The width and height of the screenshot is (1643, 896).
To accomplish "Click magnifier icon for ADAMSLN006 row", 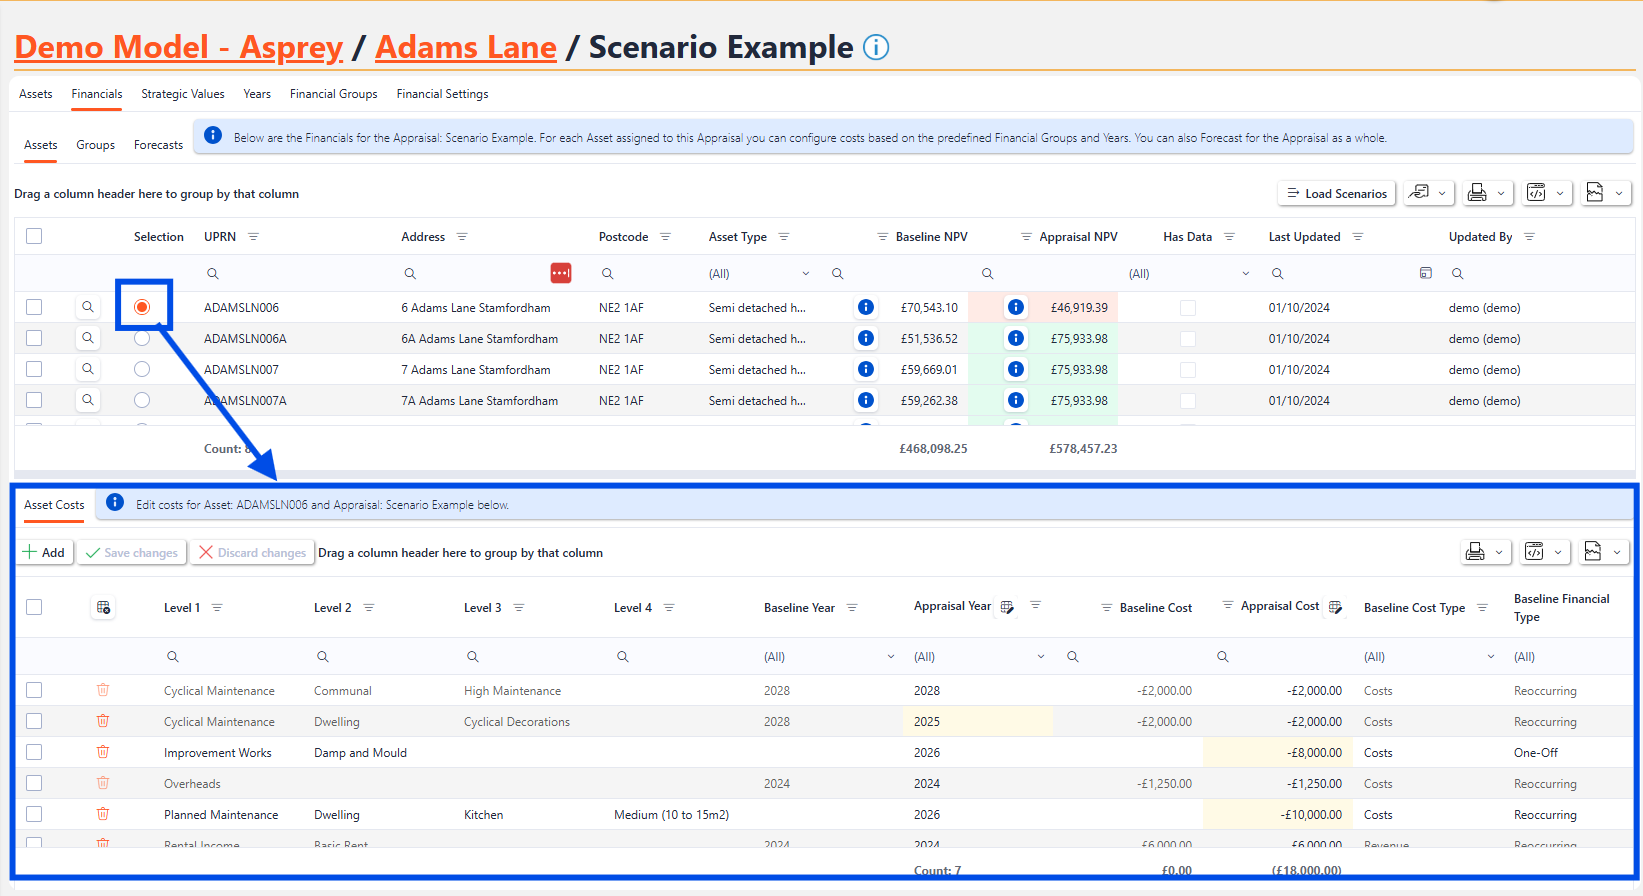I will tap(88, 308).
